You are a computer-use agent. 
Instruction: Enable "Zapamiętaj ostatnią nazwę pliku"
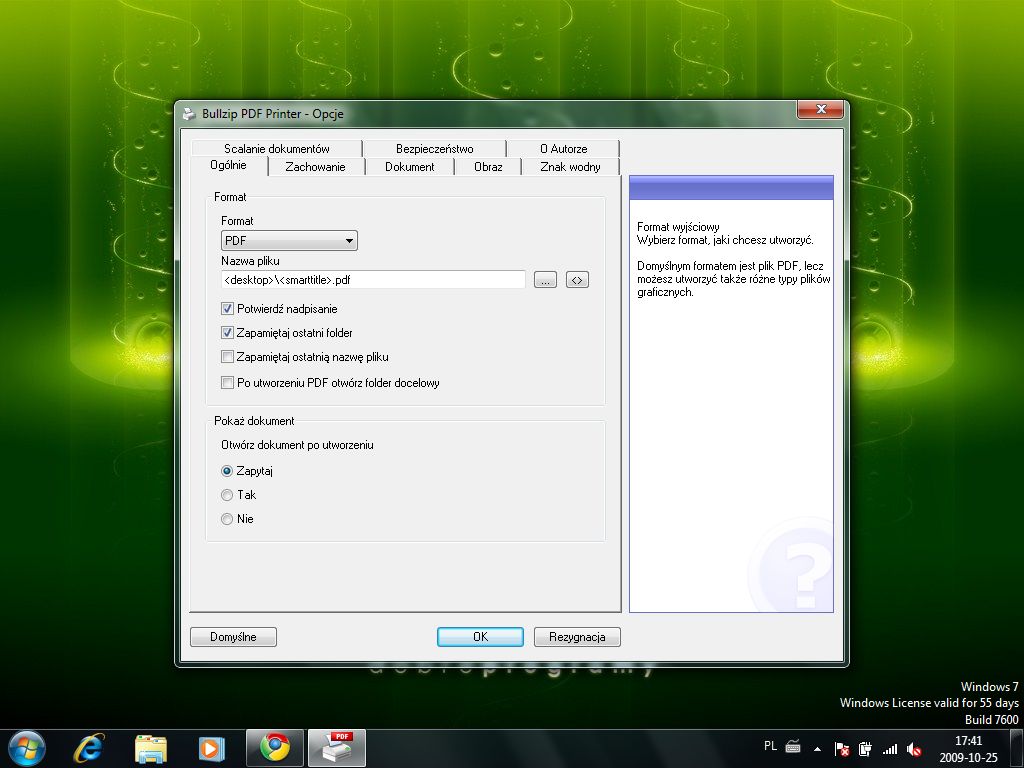click(x=228, y=356)
